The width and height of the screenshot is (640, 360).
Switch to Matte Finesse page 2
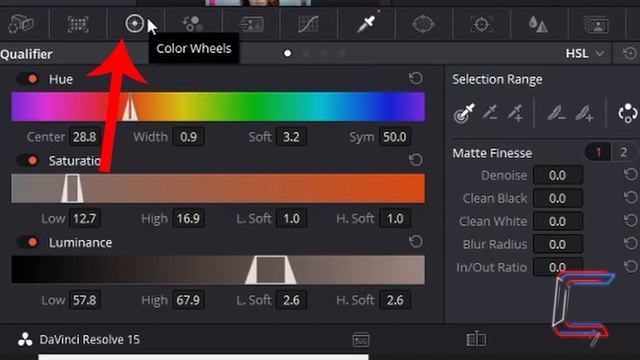623,153
